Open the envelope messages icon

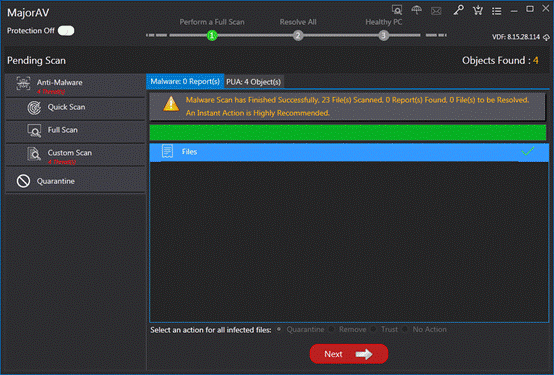(436, 11)
